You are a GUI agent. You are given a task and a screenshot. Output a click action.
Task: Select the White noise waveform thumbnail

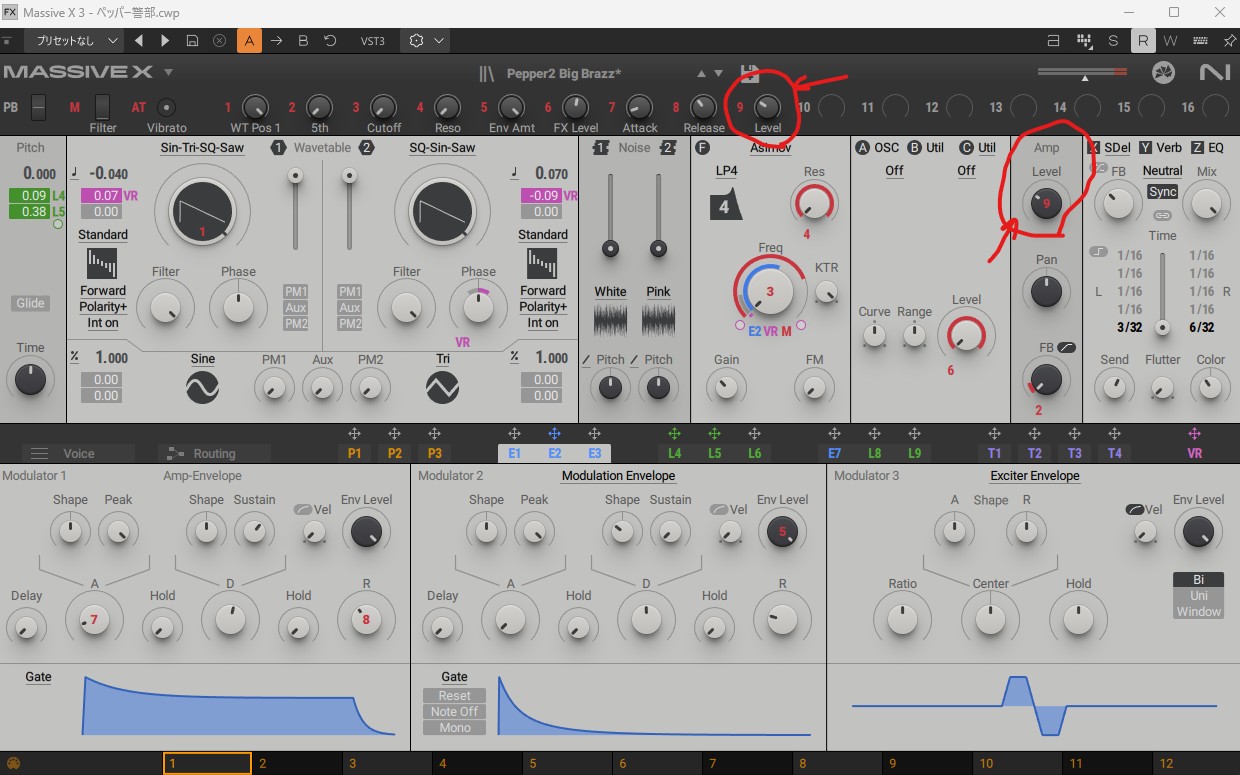pos(610,320)
